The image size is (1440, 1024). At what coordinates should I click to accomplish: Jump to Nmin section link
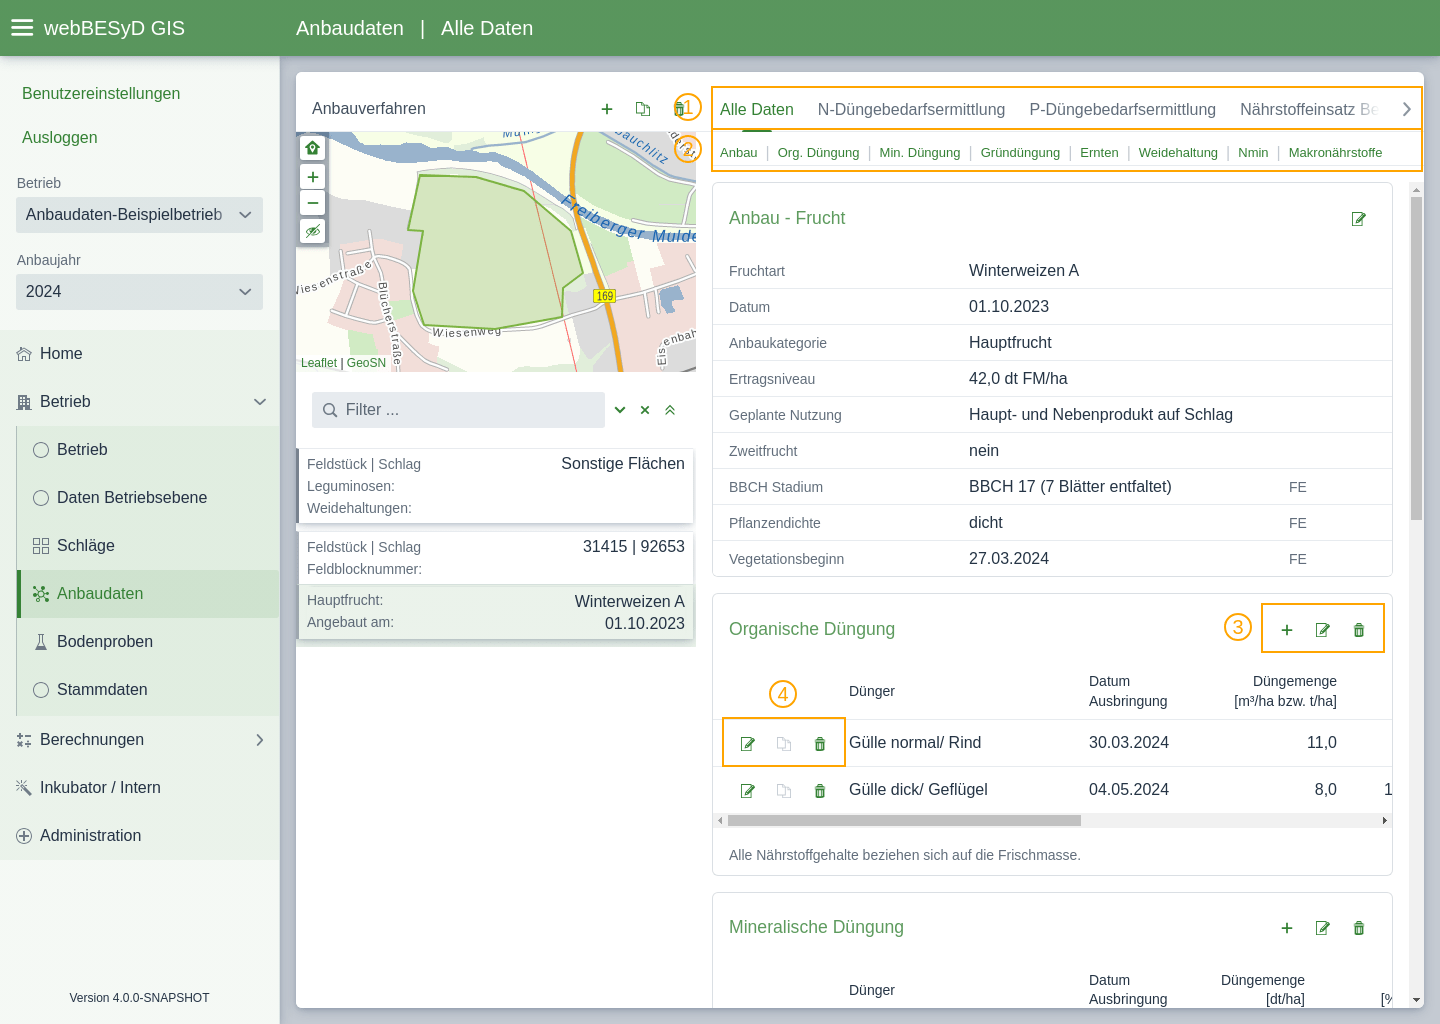[x=1253, y=153]
